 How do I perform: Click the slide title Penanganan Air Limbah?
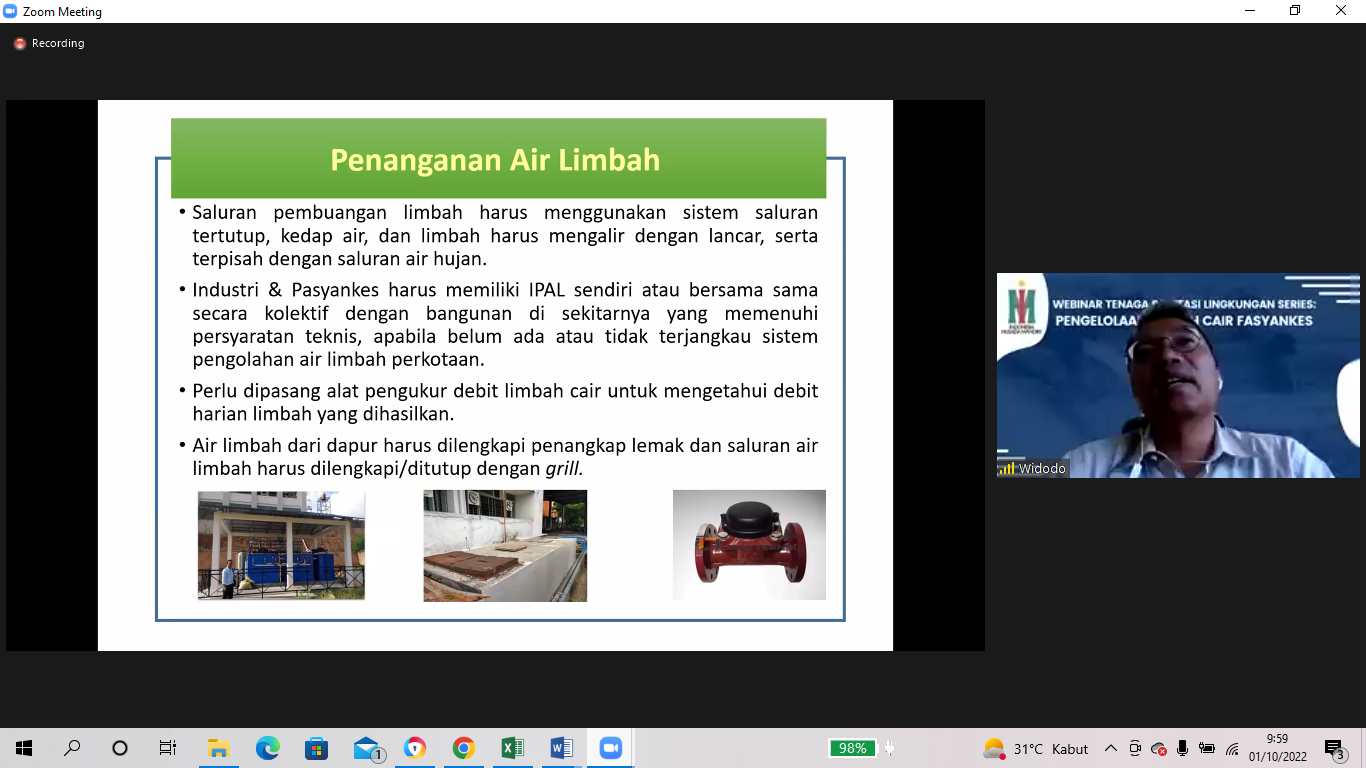[x=495, y=160]
